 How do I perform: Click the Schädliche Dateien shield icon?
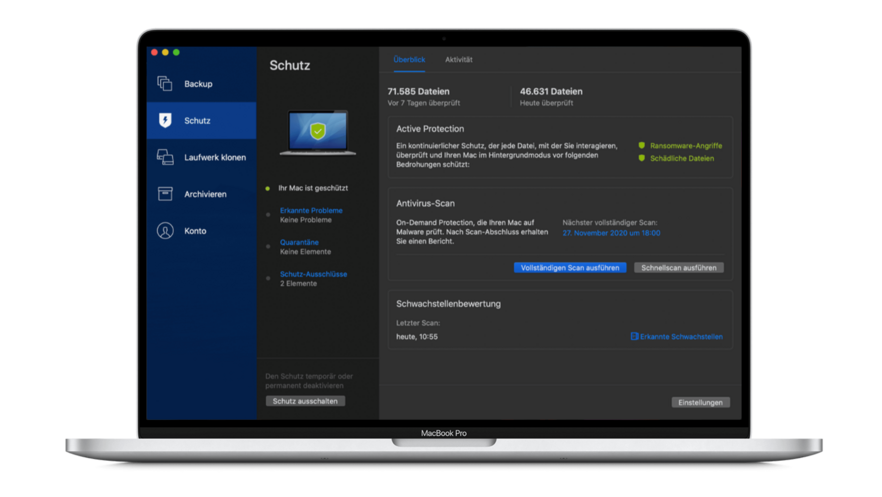point(642,158)
